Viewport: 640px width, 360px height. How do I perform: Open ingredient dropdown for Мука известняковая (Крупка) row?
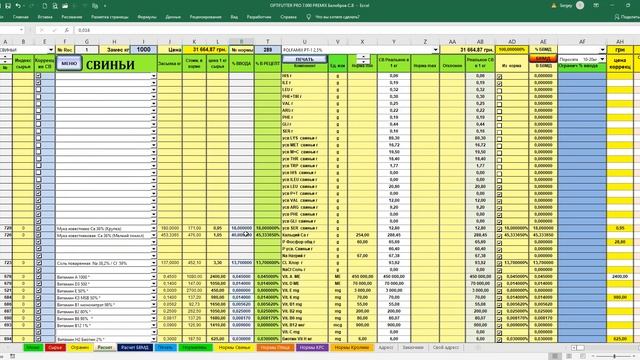tap(153, 229)
